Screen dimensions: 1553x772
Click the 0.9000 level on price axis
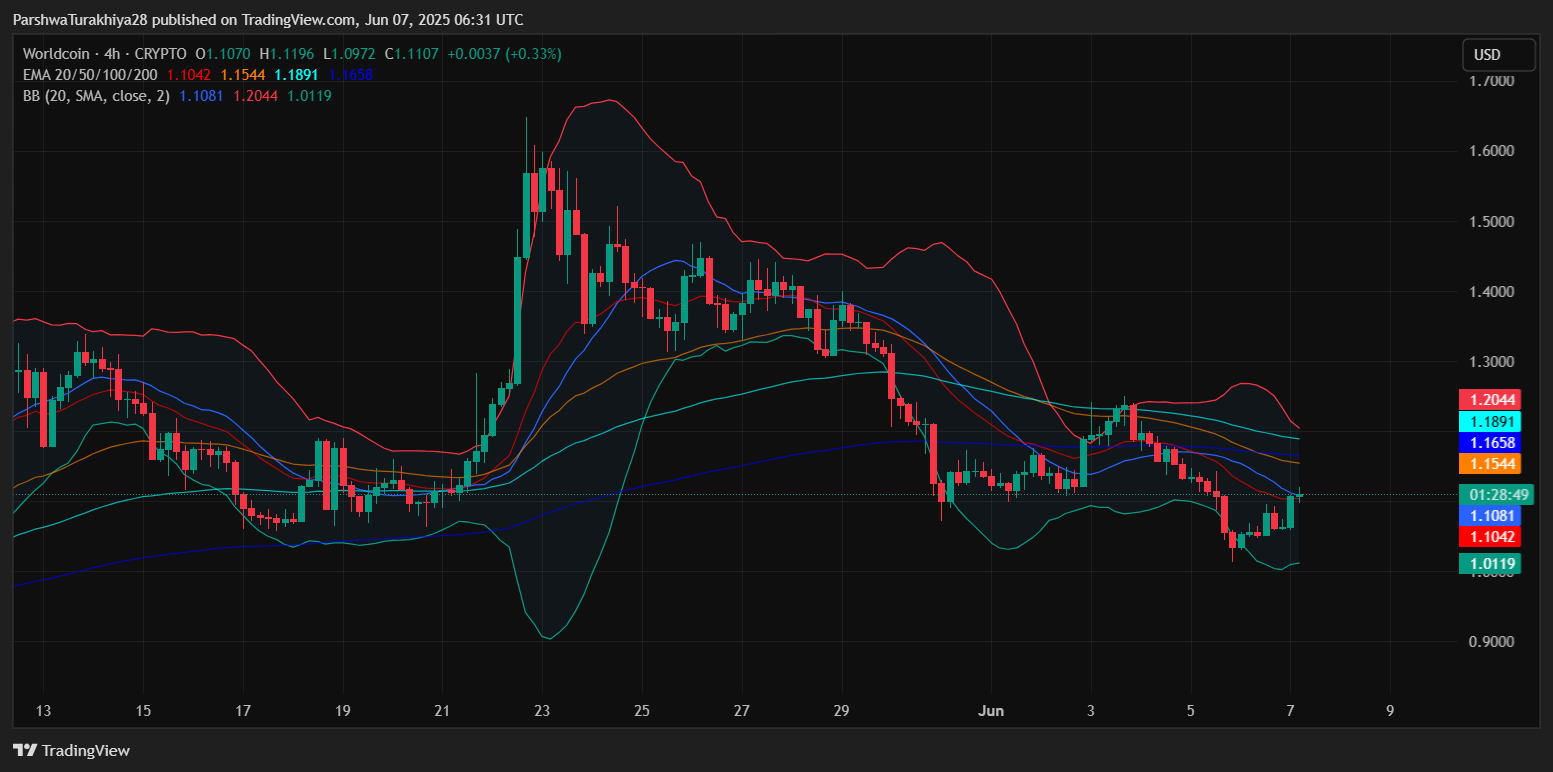coord(1493,642)
